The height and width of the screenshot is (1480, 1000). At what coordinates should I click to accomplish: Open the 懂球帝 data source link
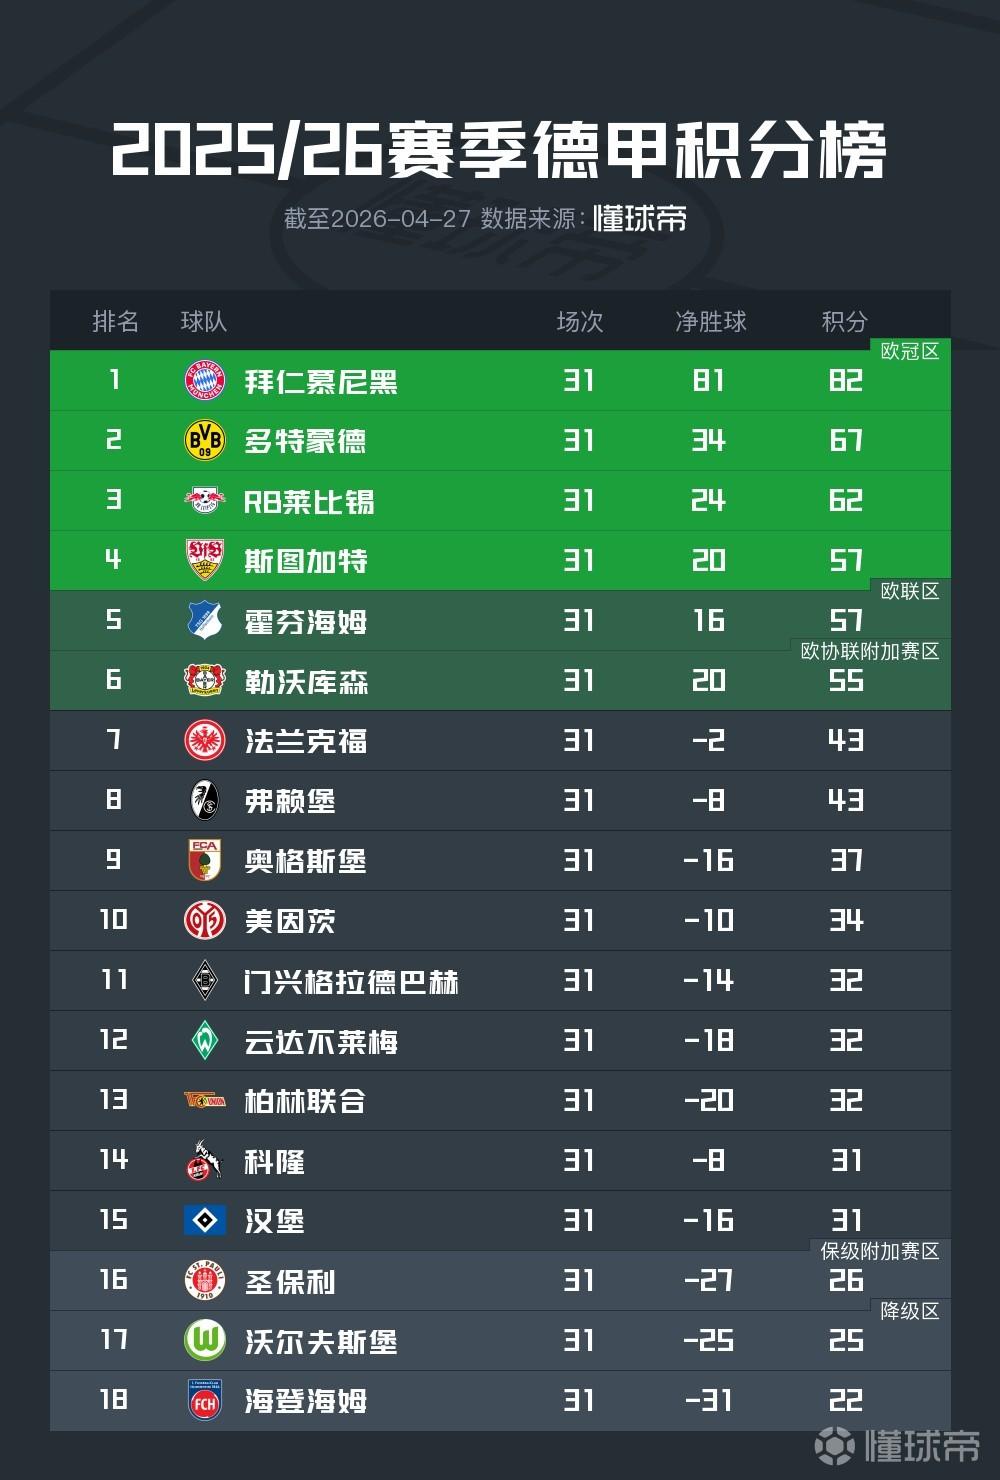640,218
